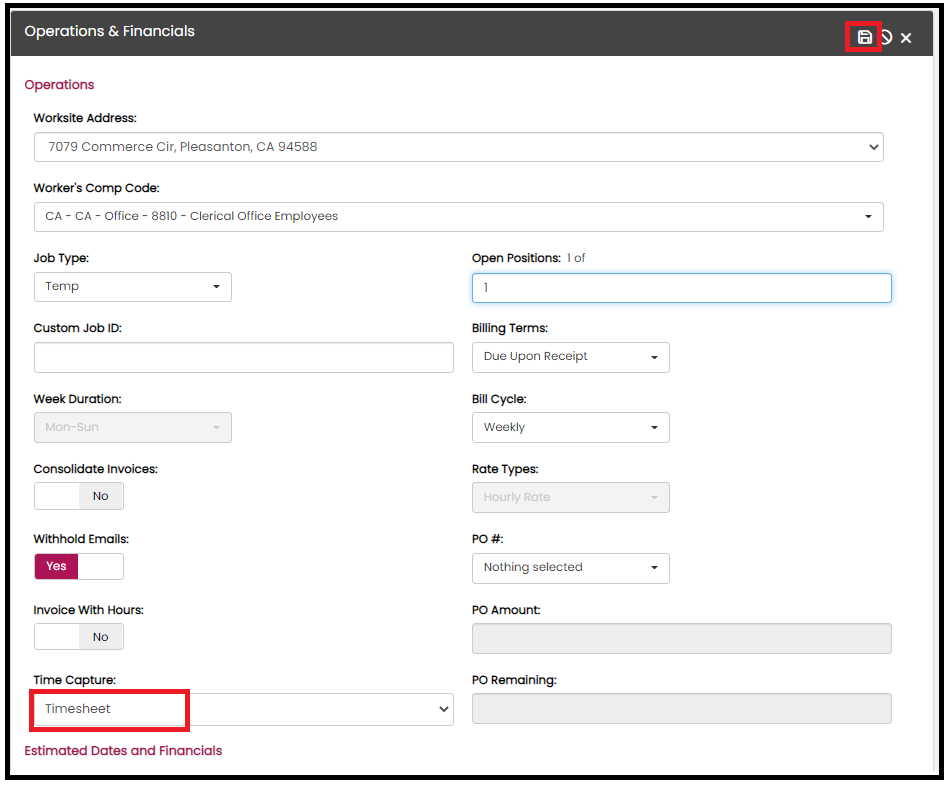The width and height of the screenshot is (945, 785).
Task: Open the Billing Terms dropdown
Action: (570, 357)
